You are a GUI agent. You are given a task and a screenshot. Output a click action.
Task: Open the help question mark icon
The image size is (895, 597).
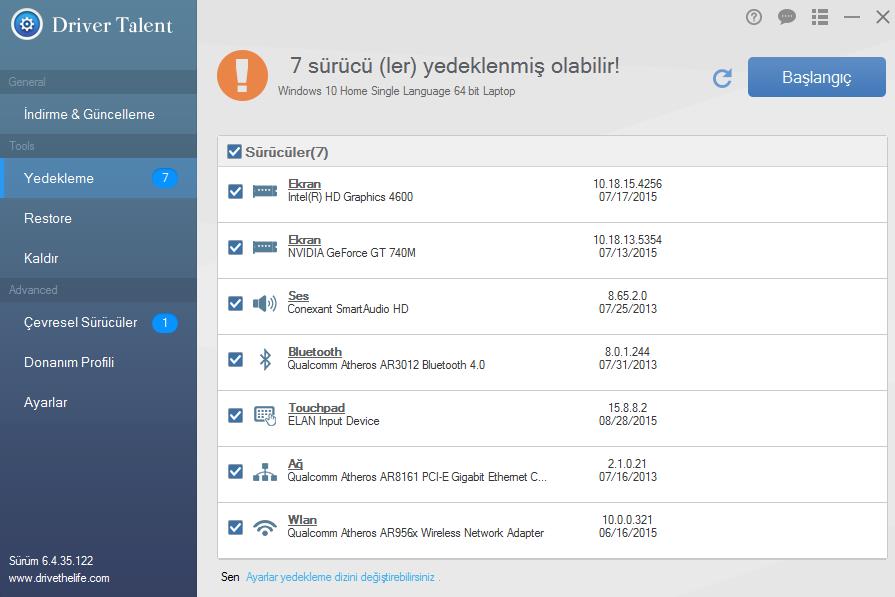tap(754, 17)
